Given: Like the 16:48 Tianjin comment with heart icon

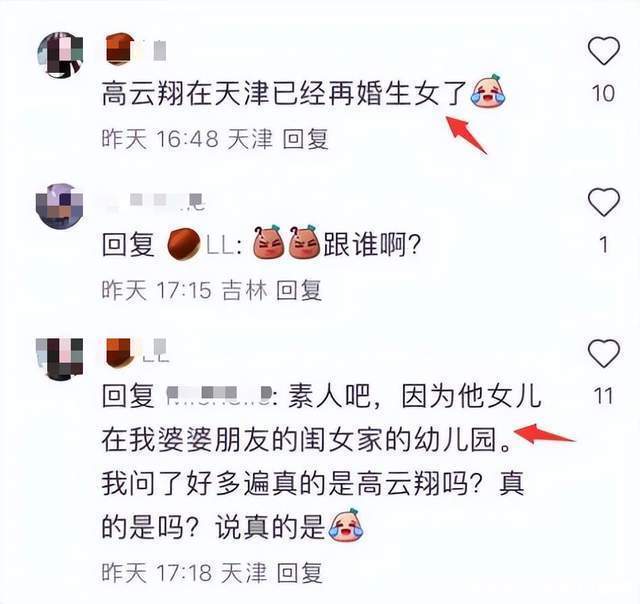Looking at the screenshot, I should click(x=604, y=51).
